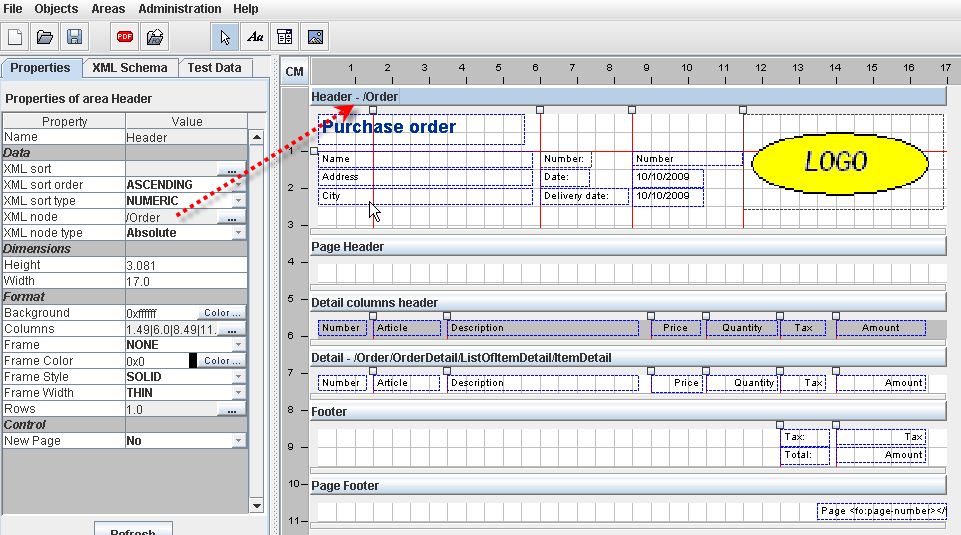961x535 pixels.
Task: Select the Quantity field in Detail row
Action: (x=742, y=383)
